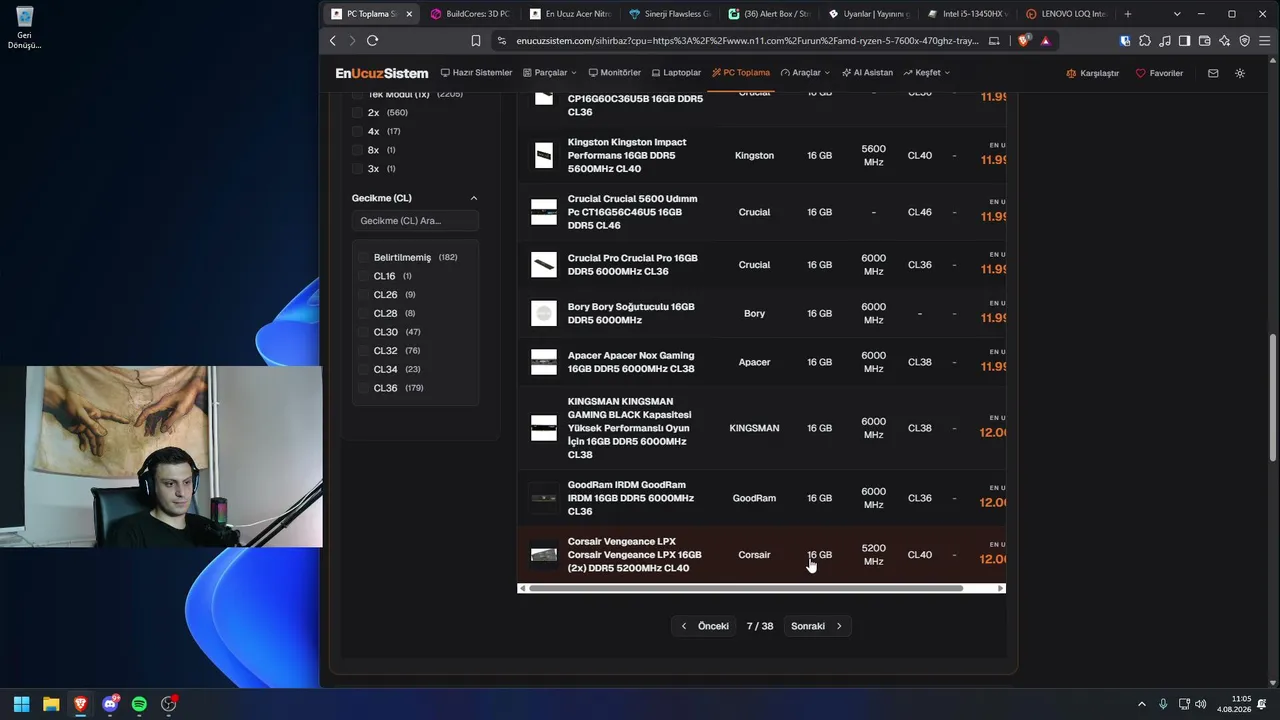
Task: Expand the Araçlar navigation dropdown
Action: pos(805,73)
